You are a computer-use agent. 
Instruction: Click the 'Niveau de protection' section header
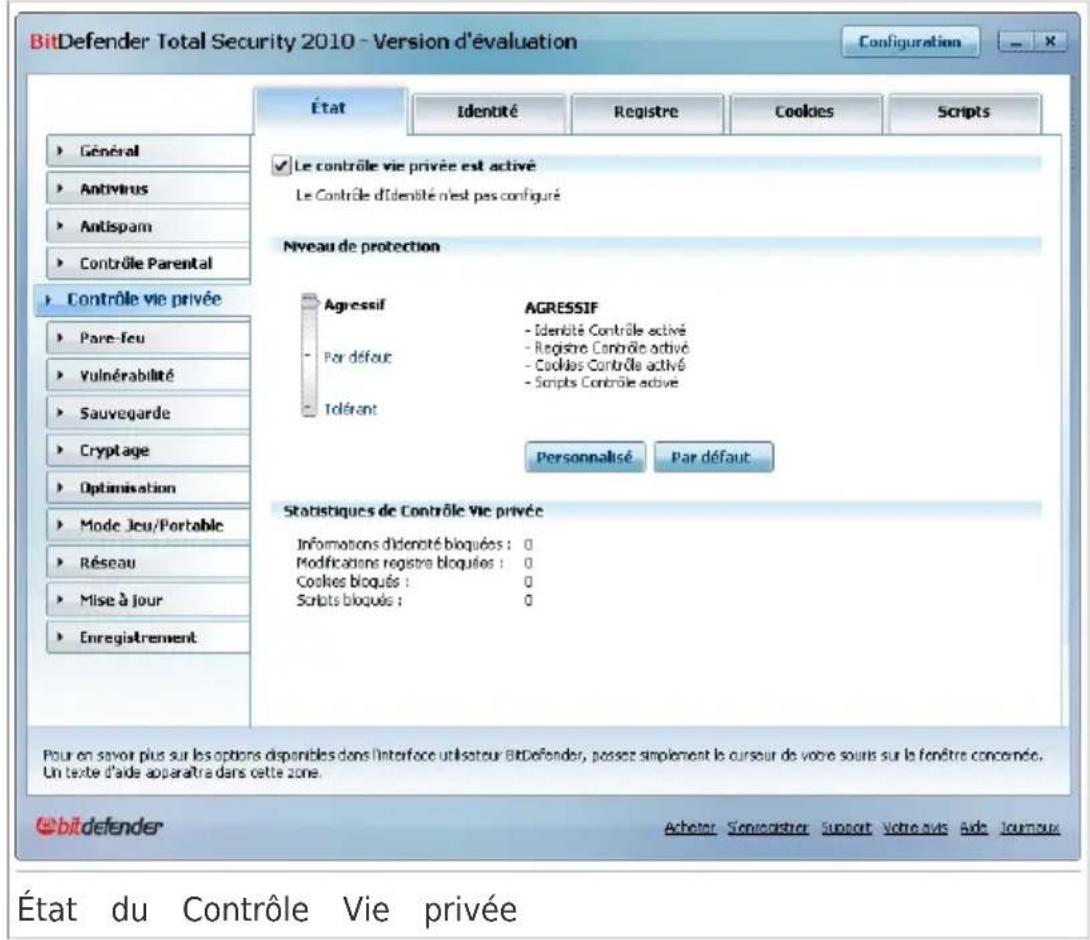(361, 246)
